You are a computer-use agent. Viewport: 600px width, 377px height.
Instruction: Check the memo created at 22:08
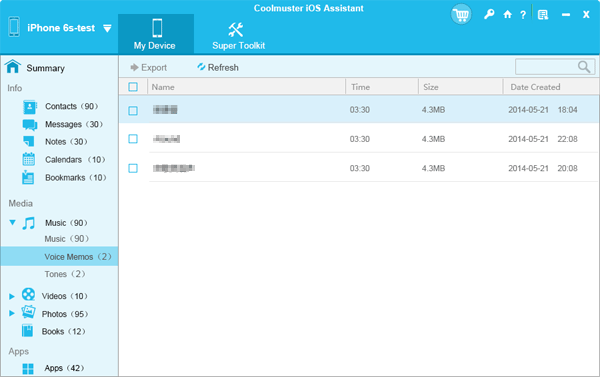133,139
